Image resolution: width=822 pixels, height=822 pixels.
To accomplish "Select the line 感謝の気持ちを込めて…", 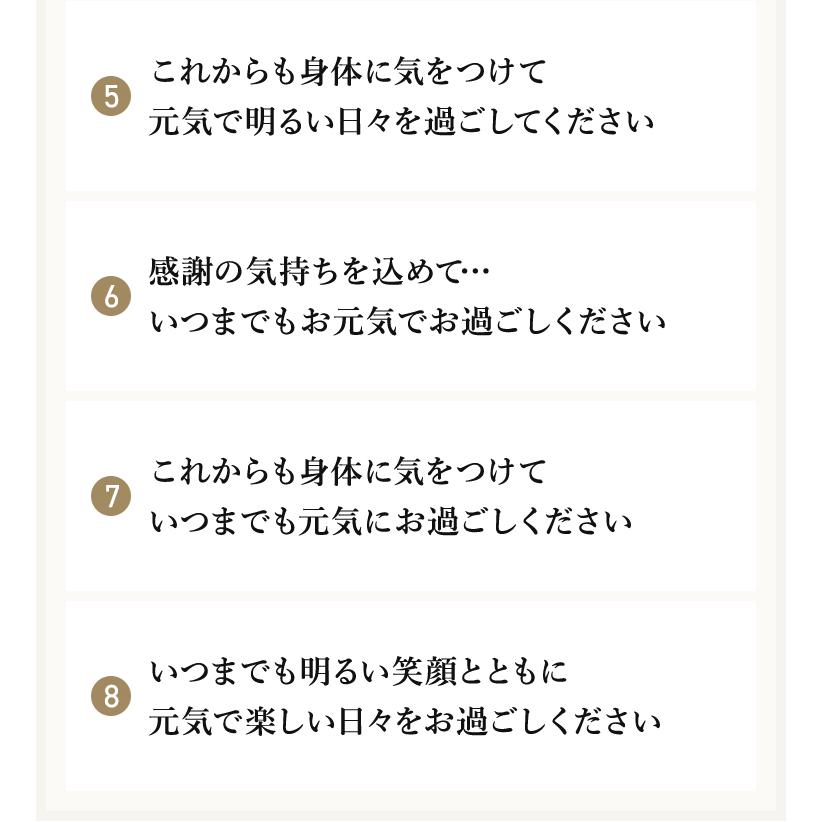I will 320,272.
